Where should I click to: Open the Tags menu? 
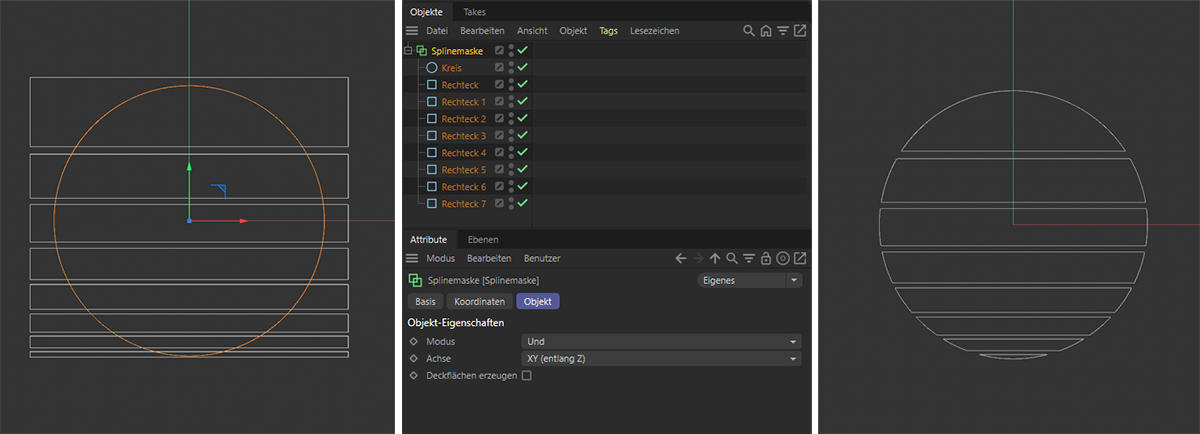tap(608, 31)
